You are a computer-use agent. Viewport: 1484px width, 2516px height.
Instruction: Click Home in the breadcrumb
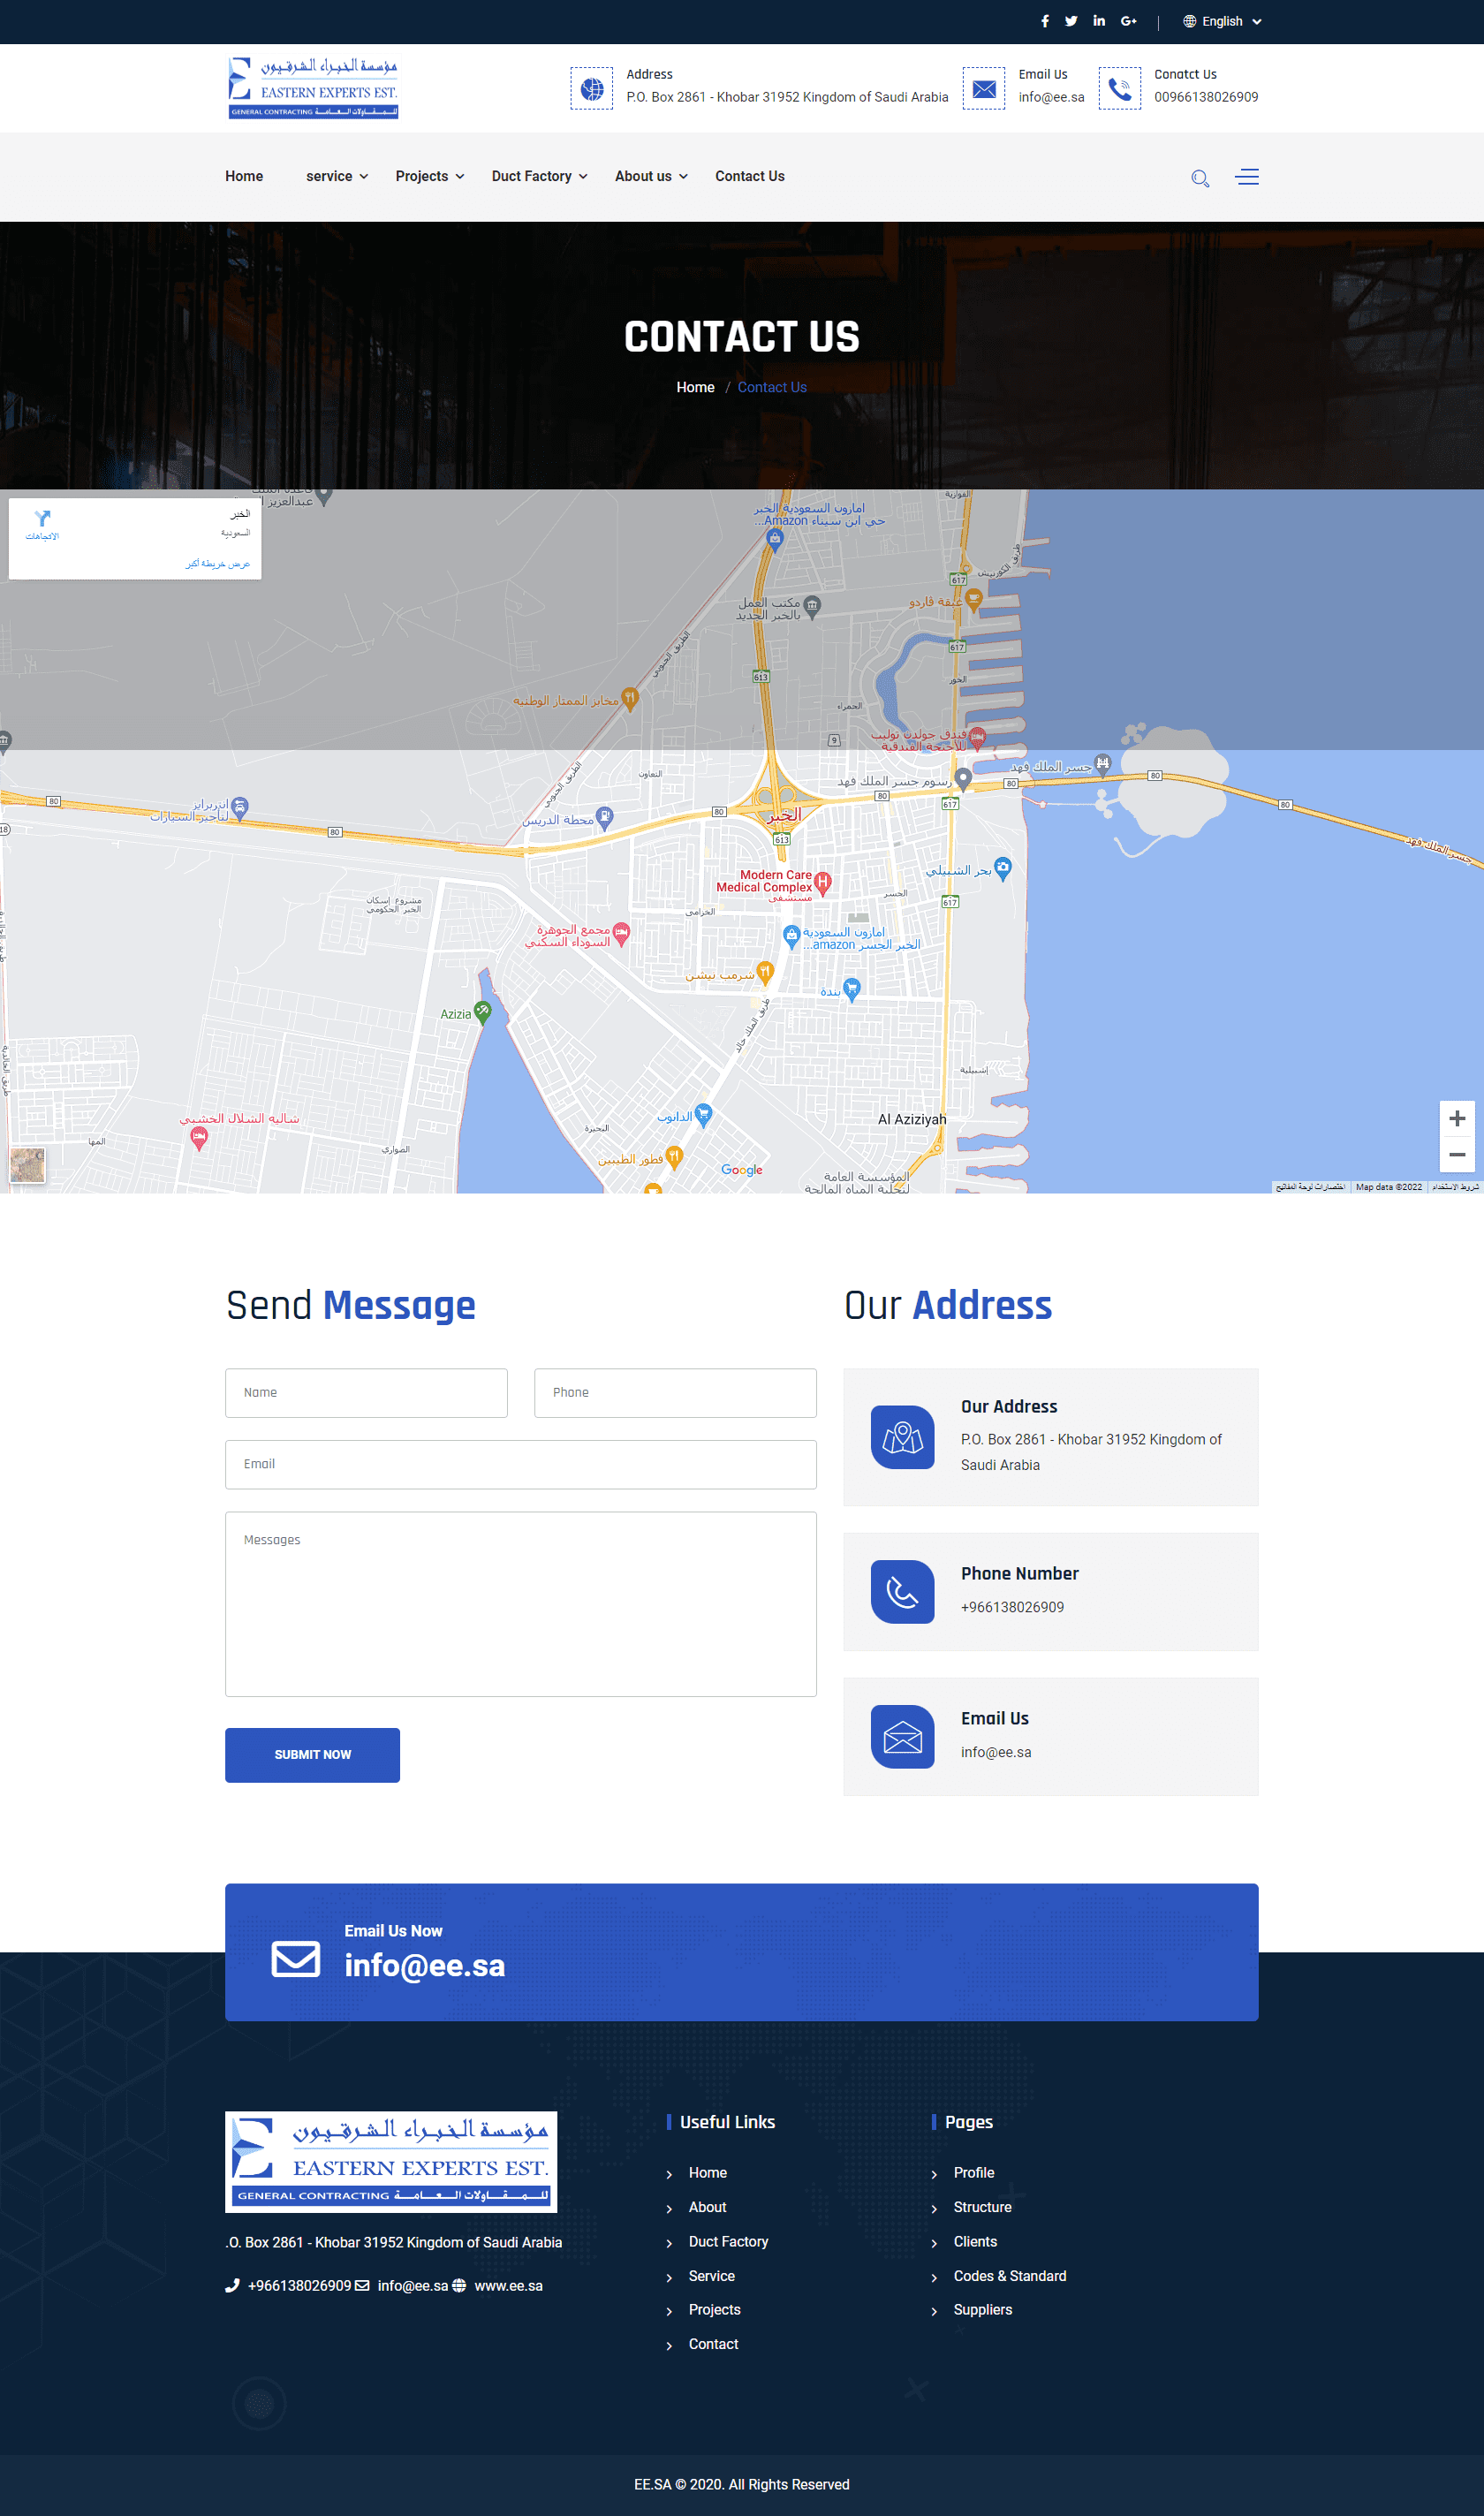point(695,387)
